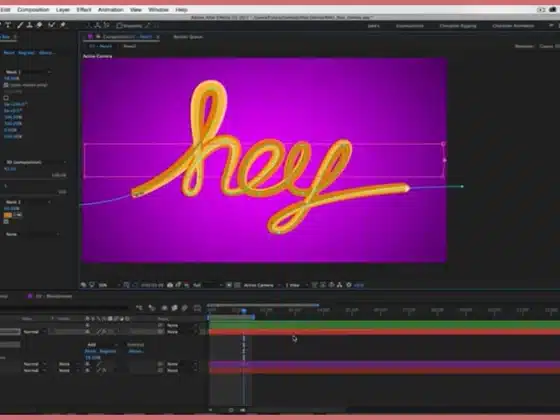Select the green layer bar in timeline
The image size is (560, 420).
[384, 325]
